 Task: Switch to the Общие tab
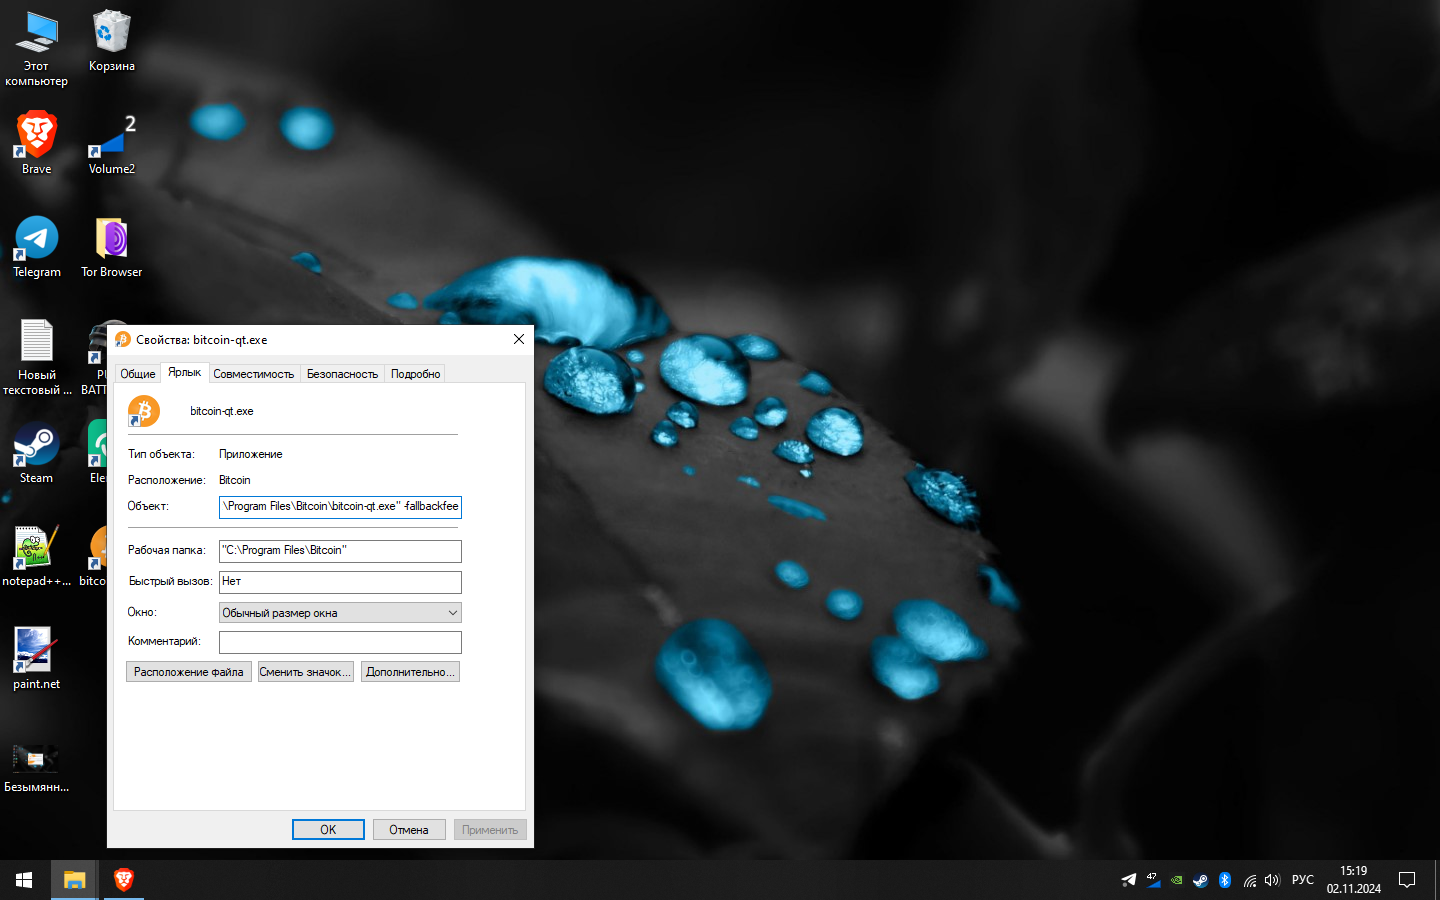tap(138, 374)
